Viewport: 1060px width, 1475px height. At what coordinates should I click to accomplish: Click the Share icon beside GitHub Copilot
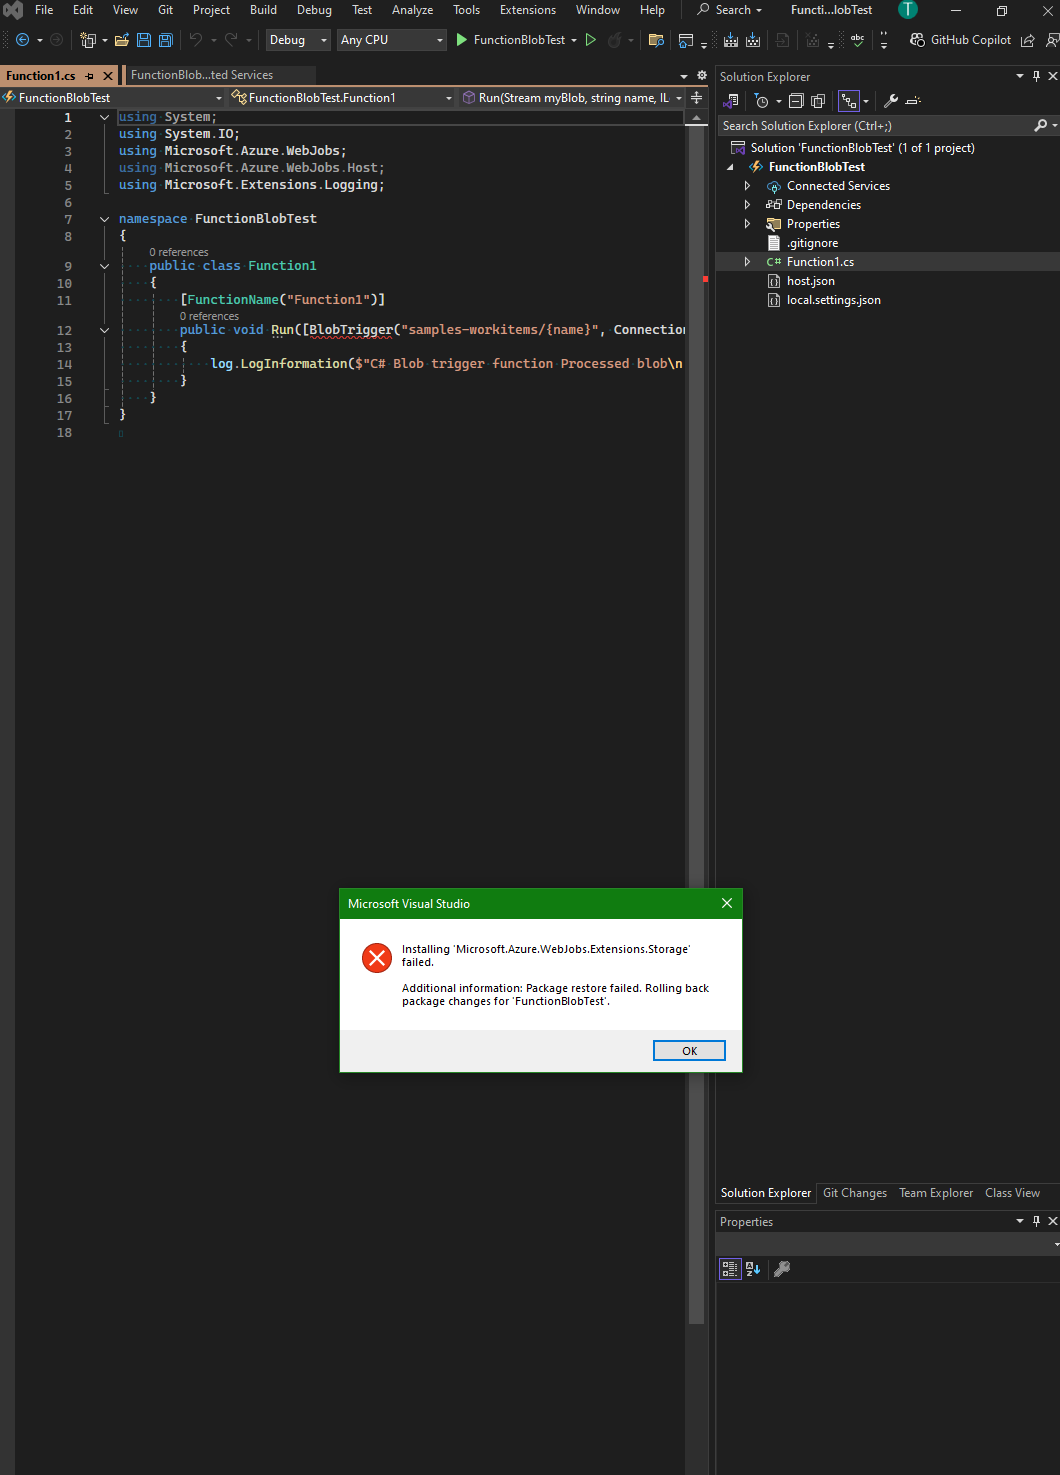(1028, 40)
